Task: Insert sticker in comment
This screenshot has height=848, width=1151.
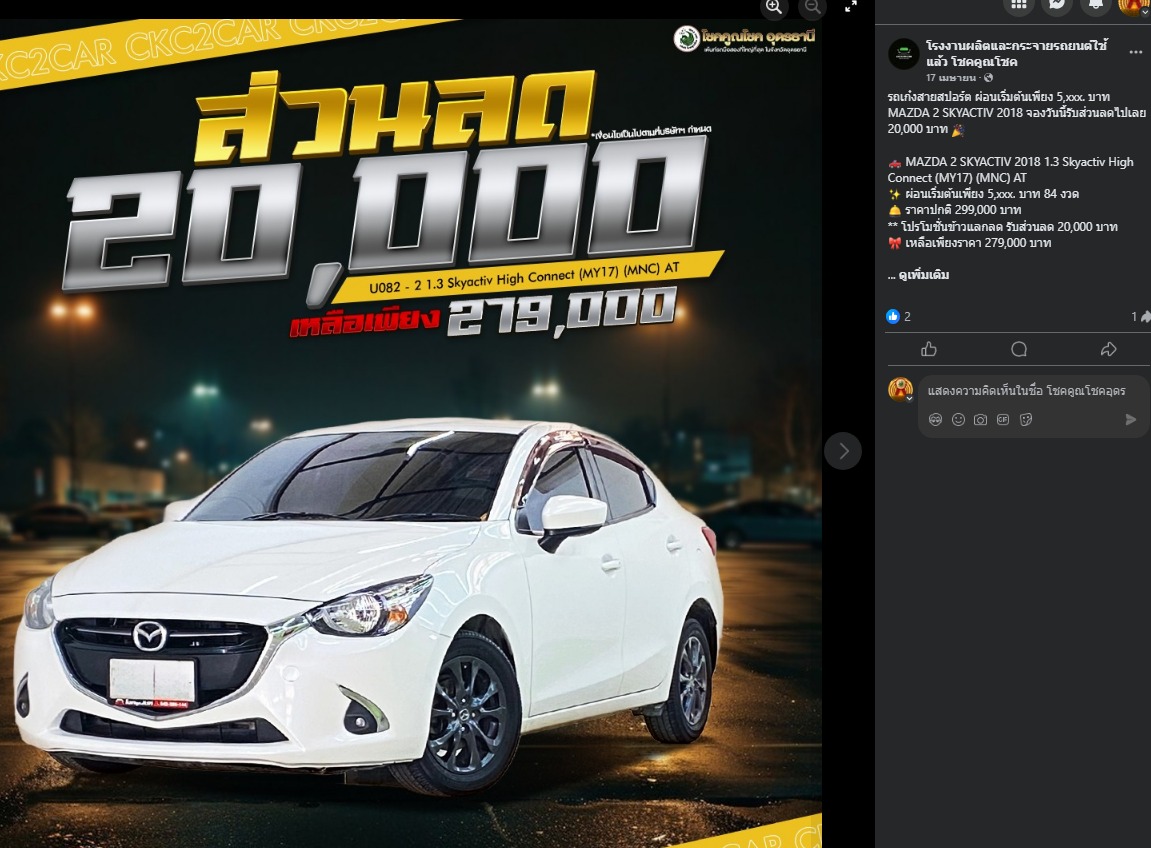Action: pos(1026,420)
